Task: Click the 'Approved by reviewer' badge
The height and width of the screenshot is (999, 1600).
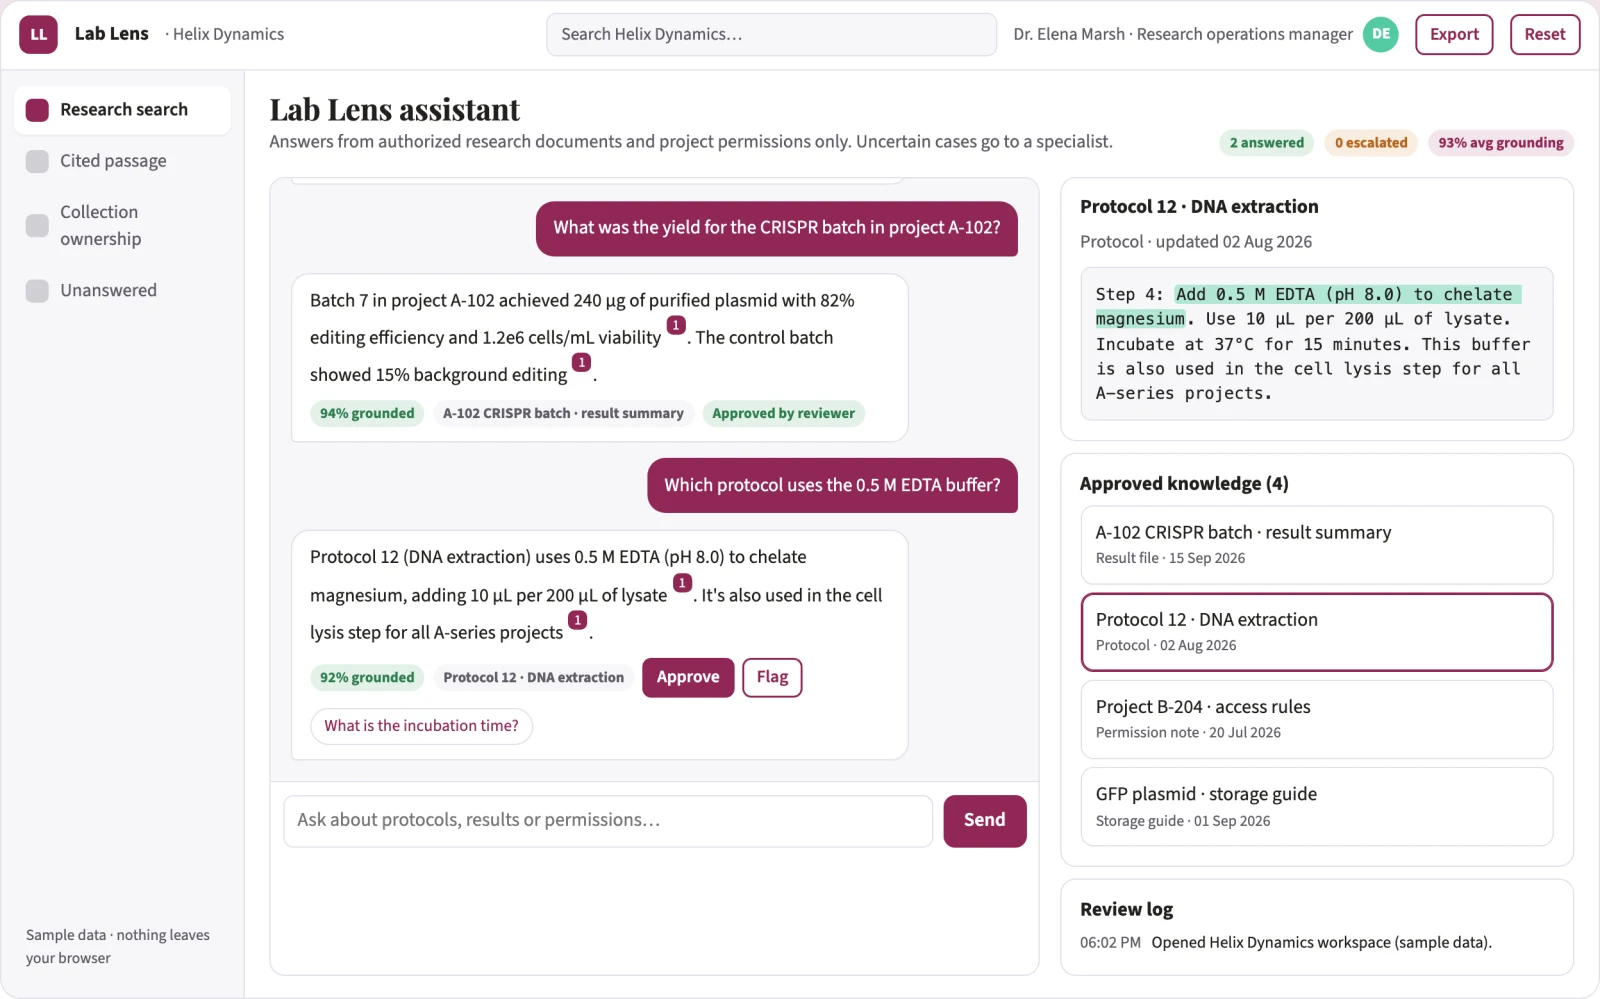Action: coord(783,413)
